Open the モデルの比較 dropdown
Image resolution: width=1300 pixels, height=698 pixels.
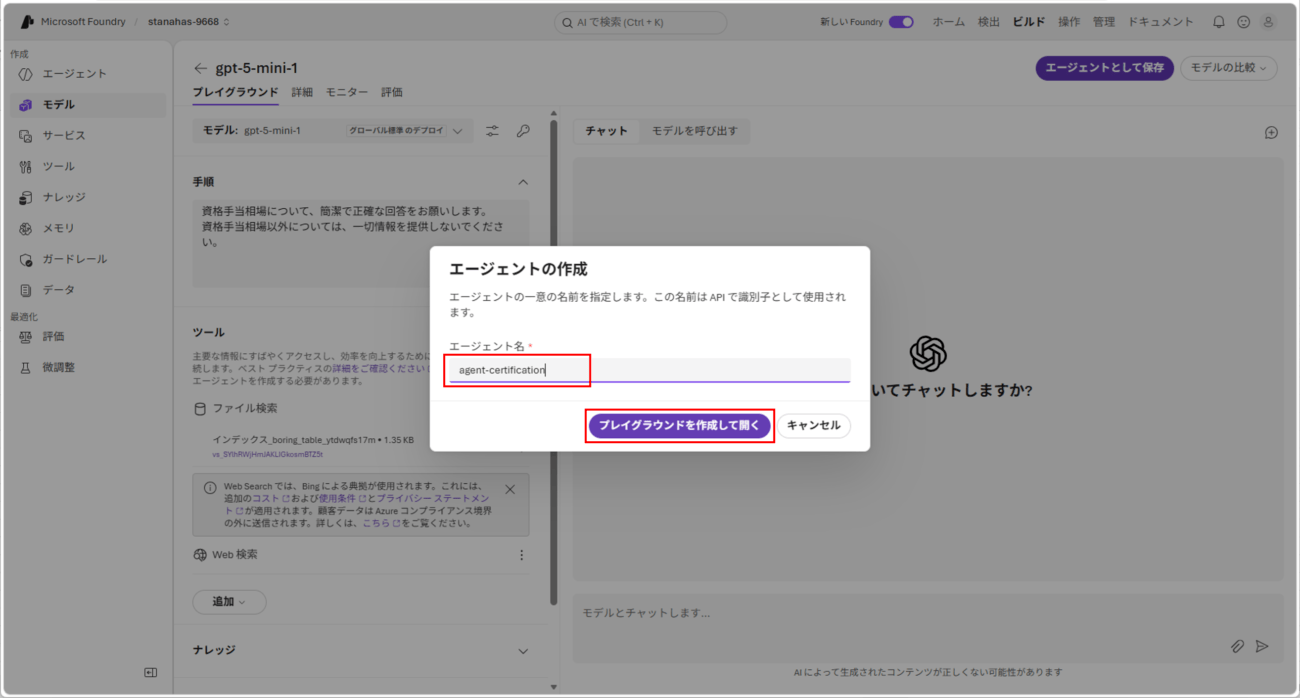pyautogui.click(x=1229, y=68)
